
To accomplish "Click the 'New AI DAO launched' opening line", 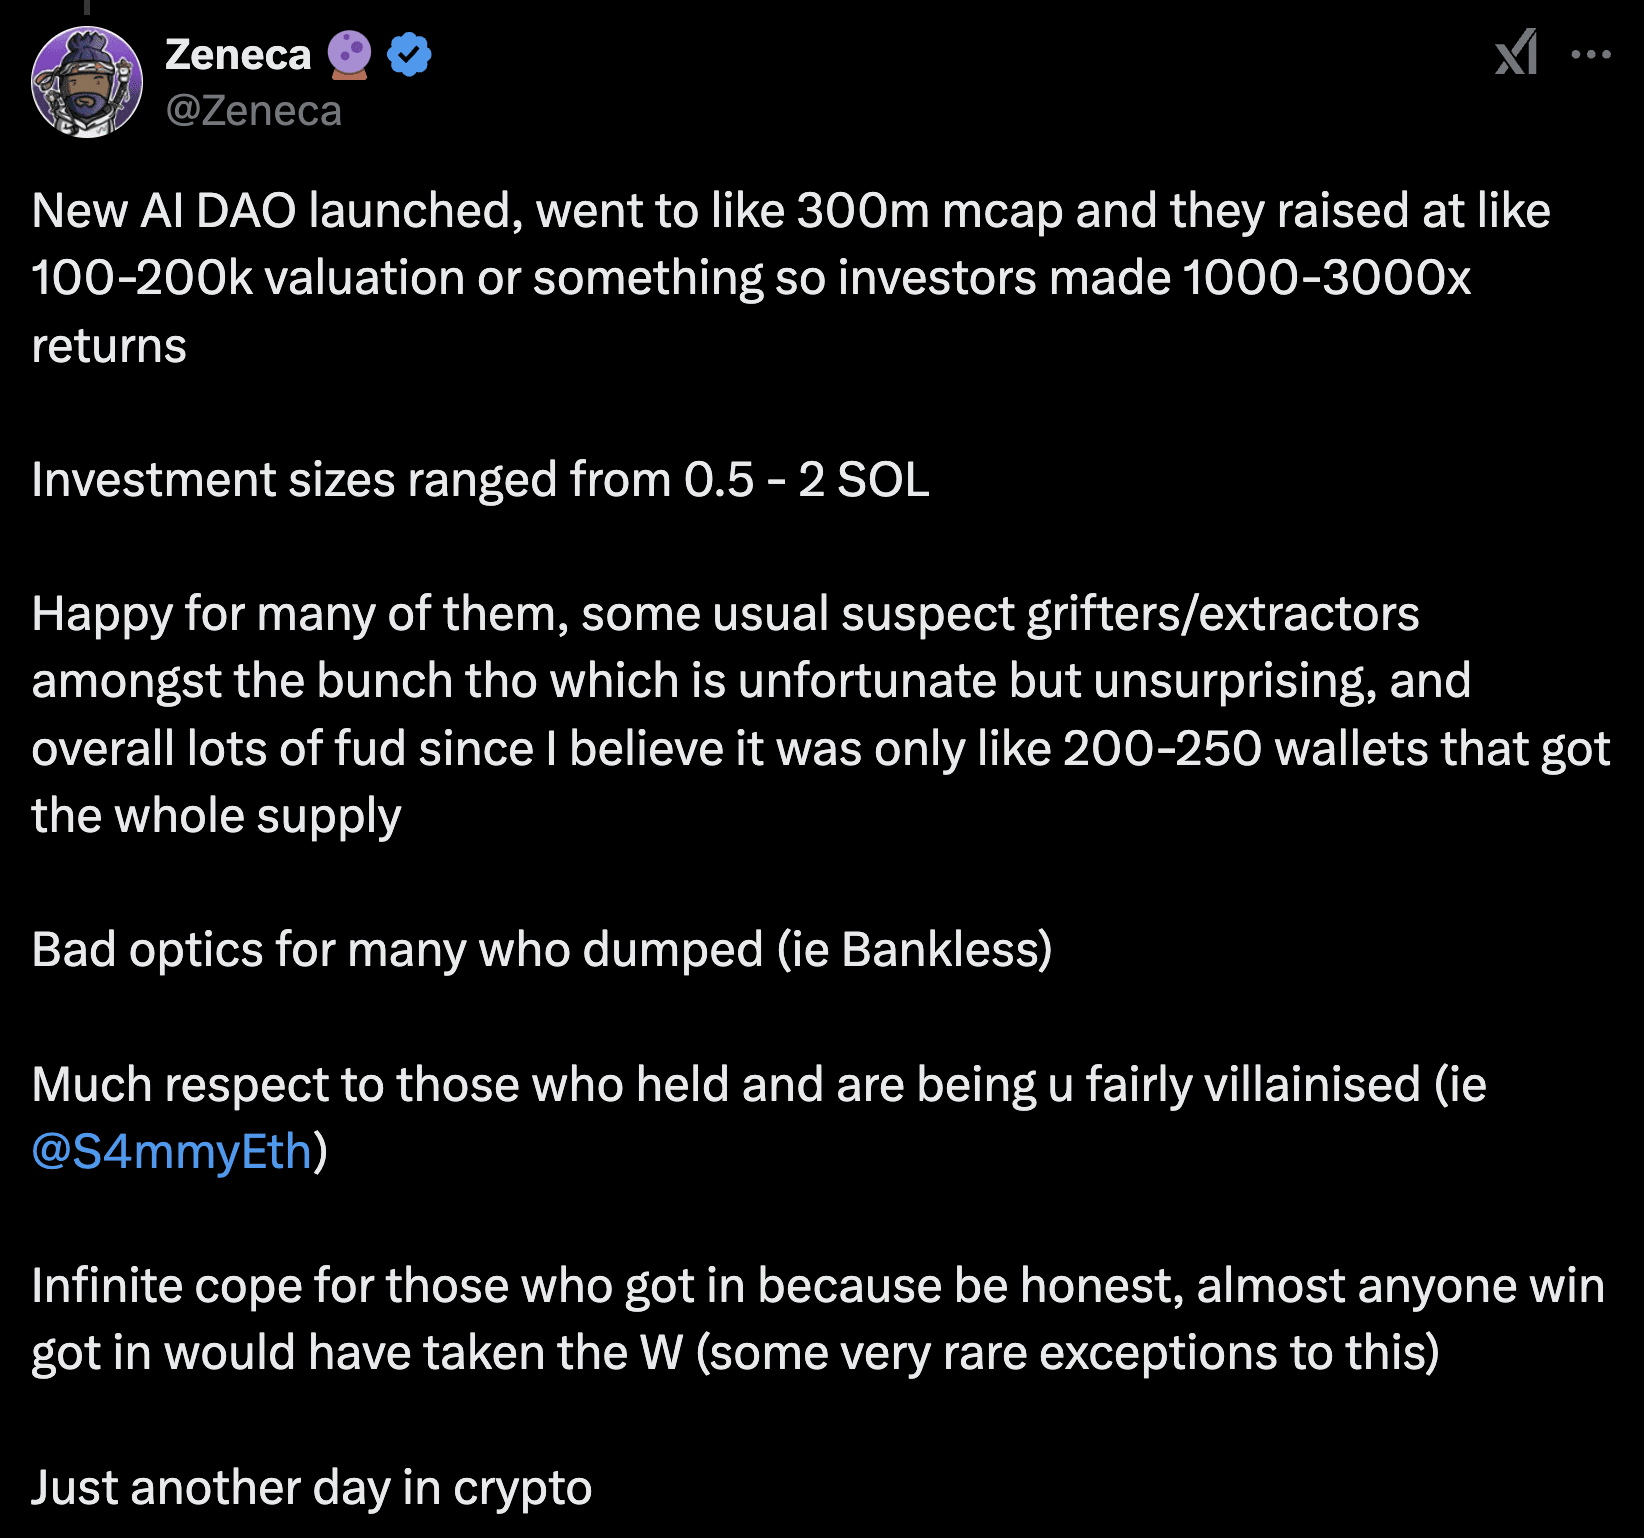I will tap(790, 211).
